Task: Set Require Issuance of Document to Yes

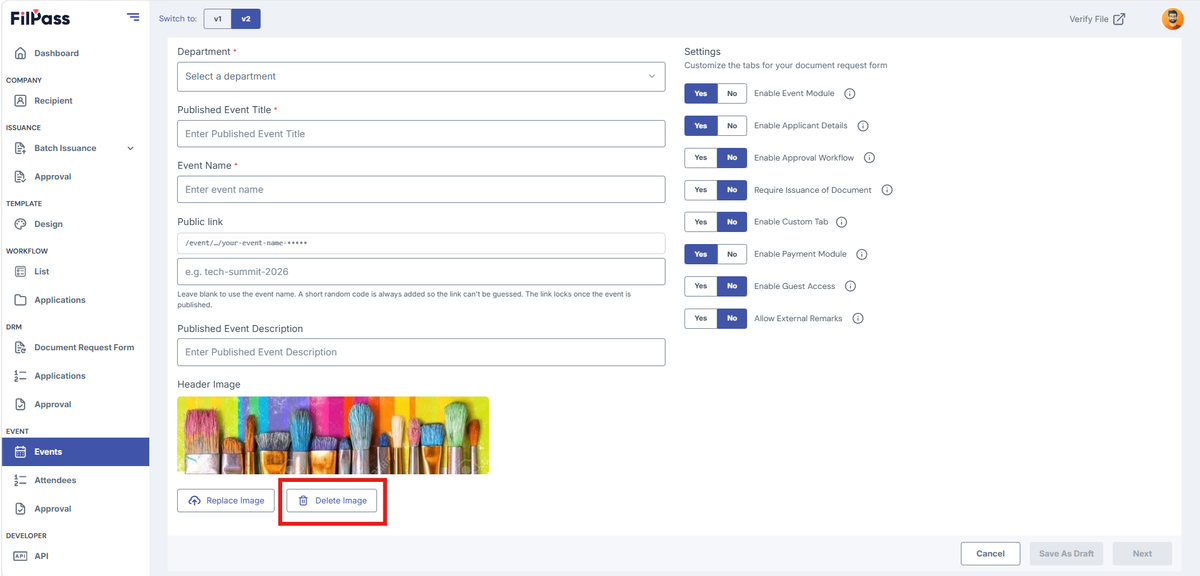Action: tap(701, 190)
